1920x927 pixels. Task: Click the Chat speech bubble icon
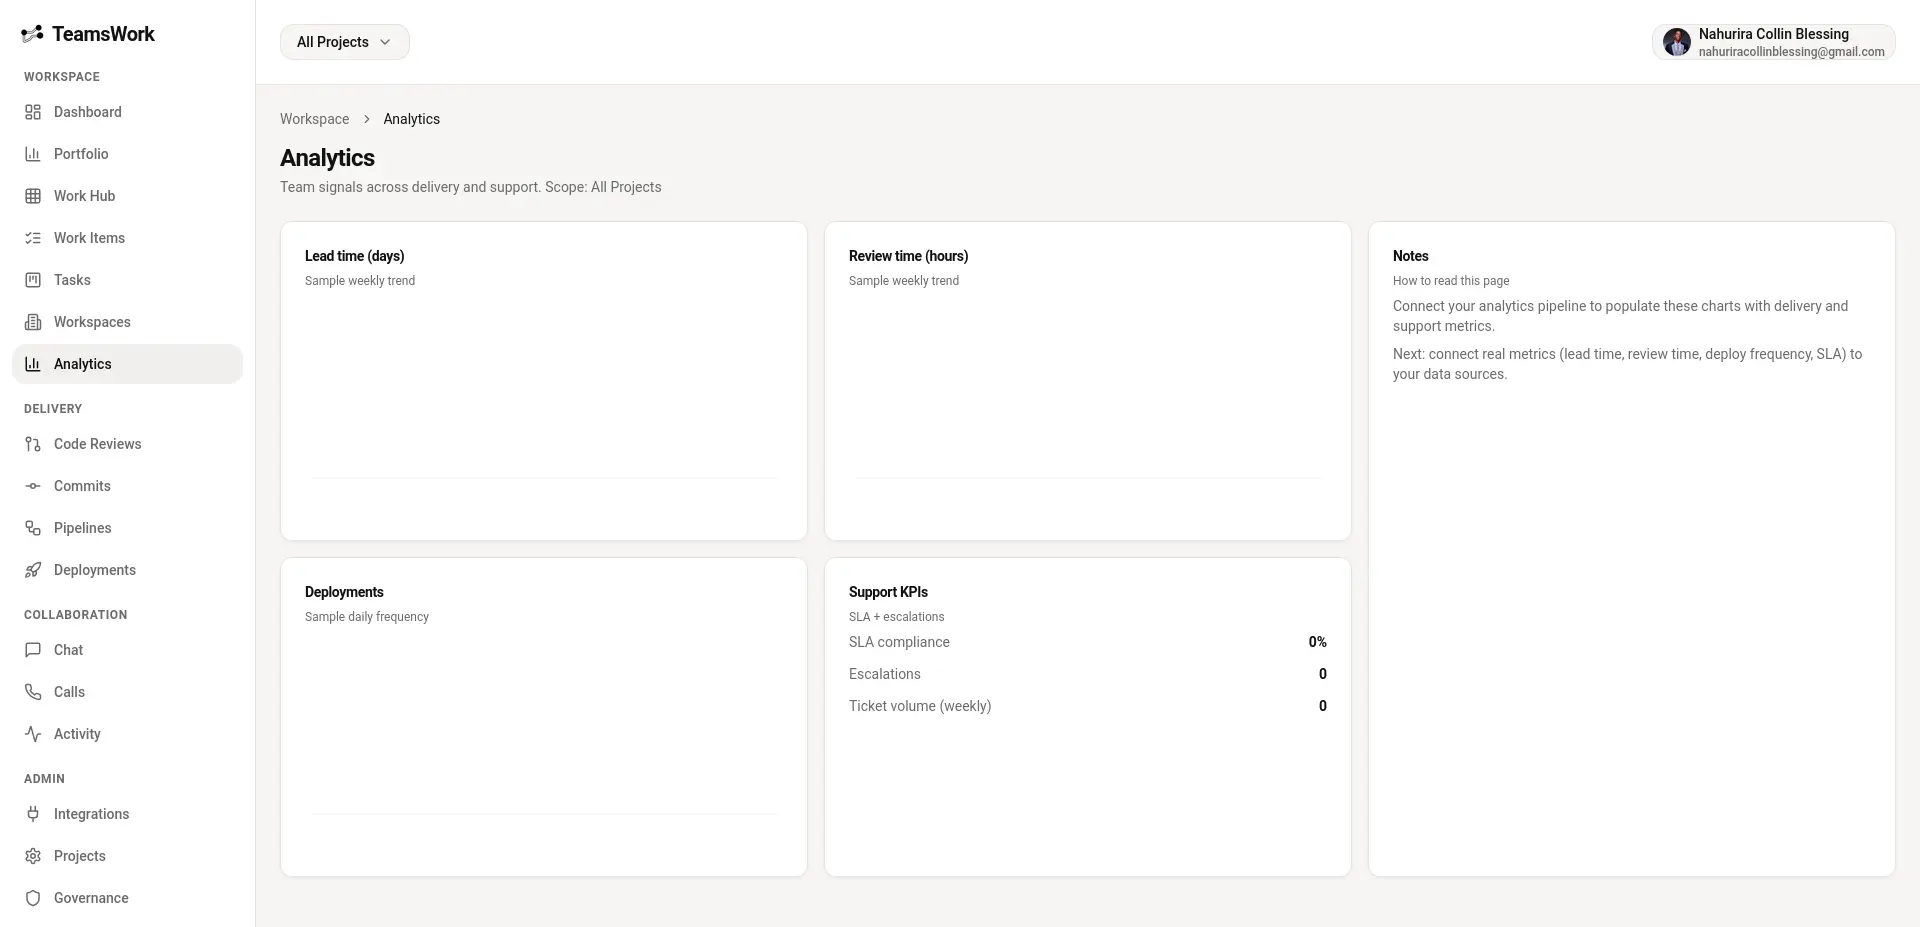pyautogui.click(x=33, y=650)
